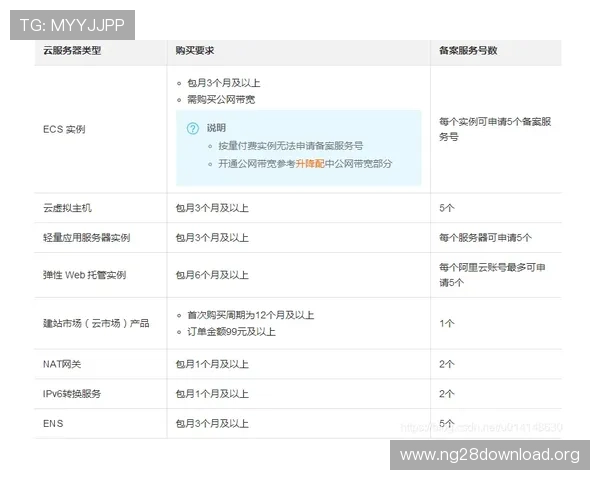This screenshot has height=480, width=600.
Task: Select 包月3个月及以上 in ENS row
Action: pos(212,424)
